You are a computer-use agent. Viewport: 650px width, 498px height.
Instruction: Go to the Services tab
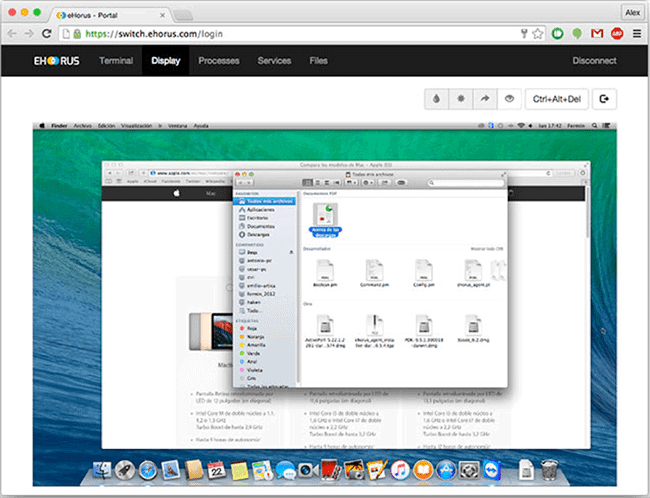(274, 61)
